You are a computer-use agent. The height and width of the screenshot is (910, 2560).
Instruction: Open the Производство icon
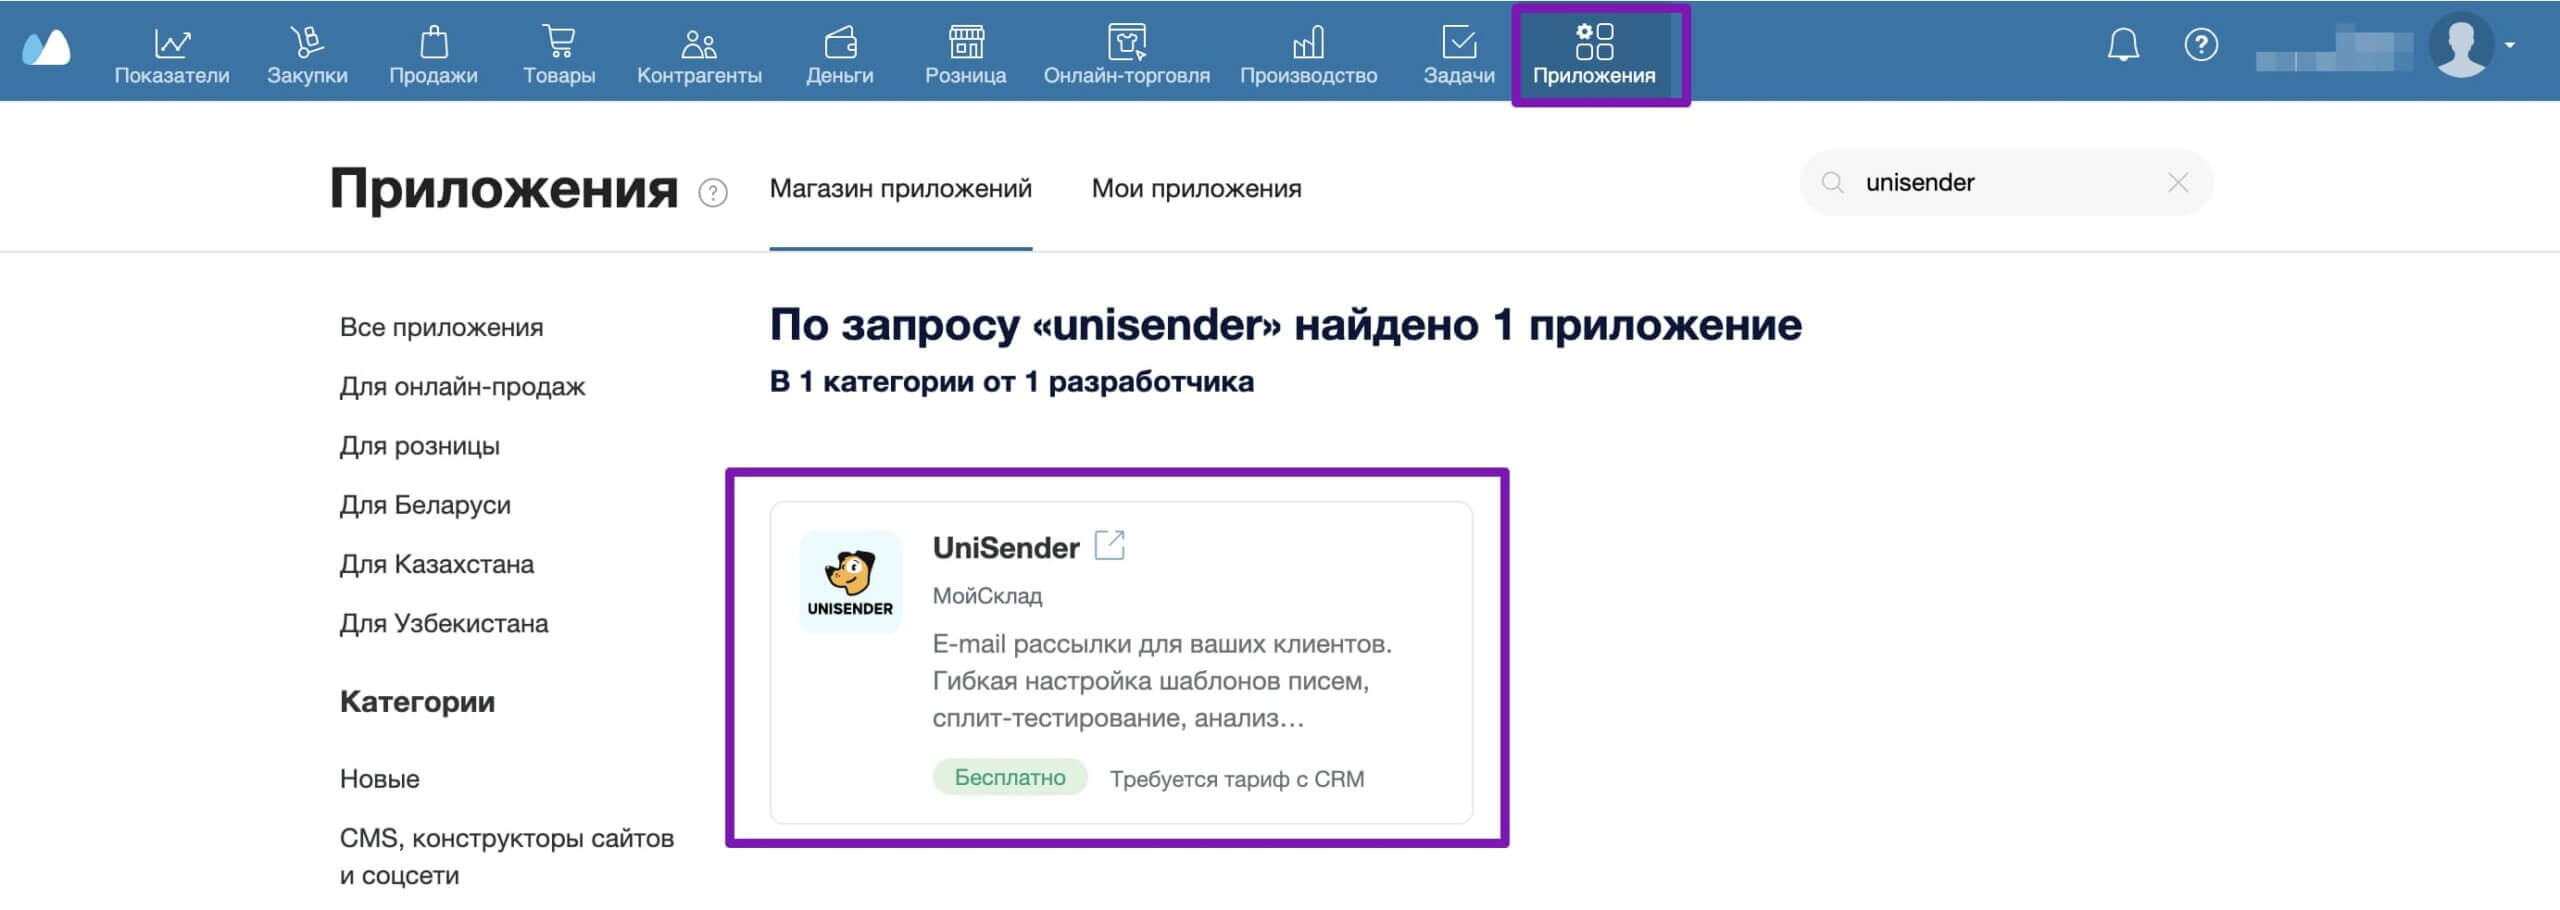tap(1308, 42)
